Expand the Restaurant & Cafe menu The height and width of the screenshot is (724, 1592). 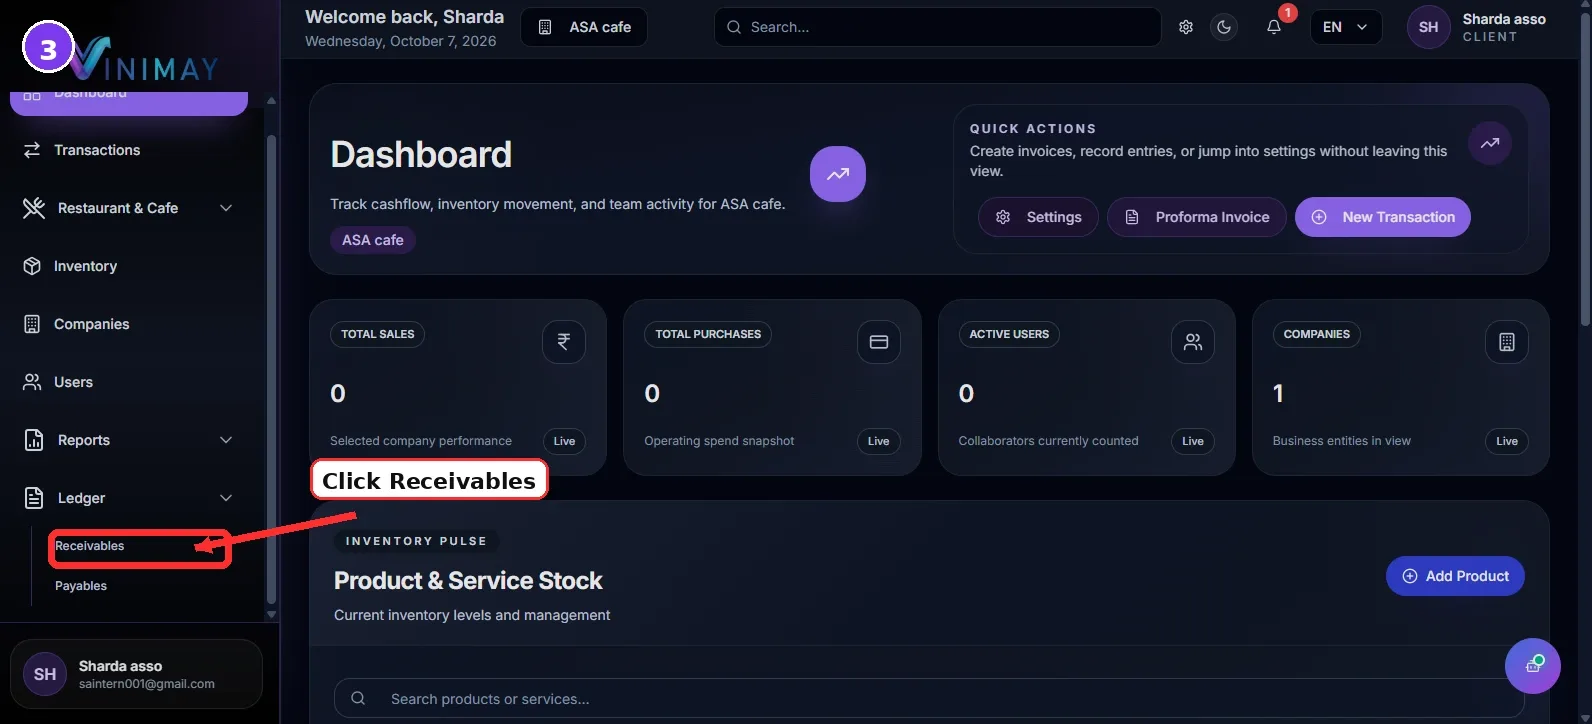click(129, 208)
